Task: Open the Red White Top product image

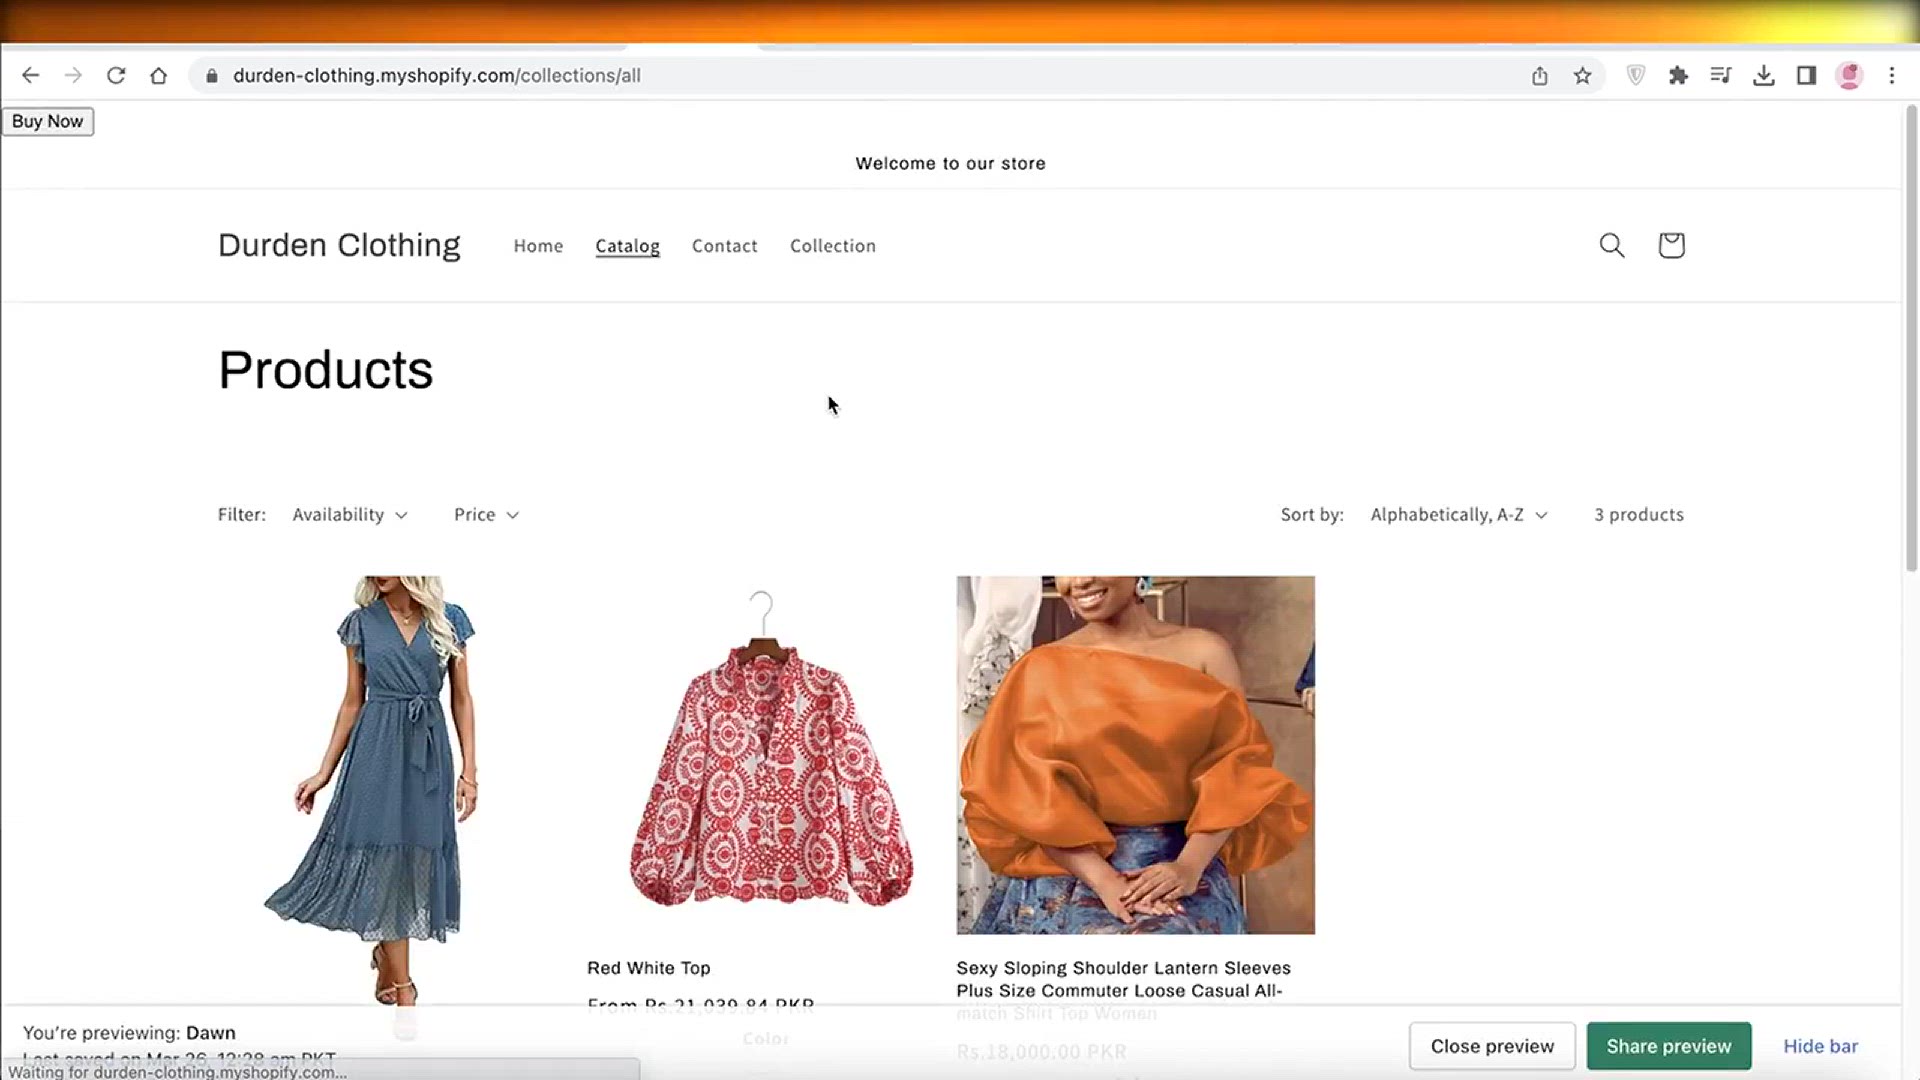Action: (x=766, y=755)
